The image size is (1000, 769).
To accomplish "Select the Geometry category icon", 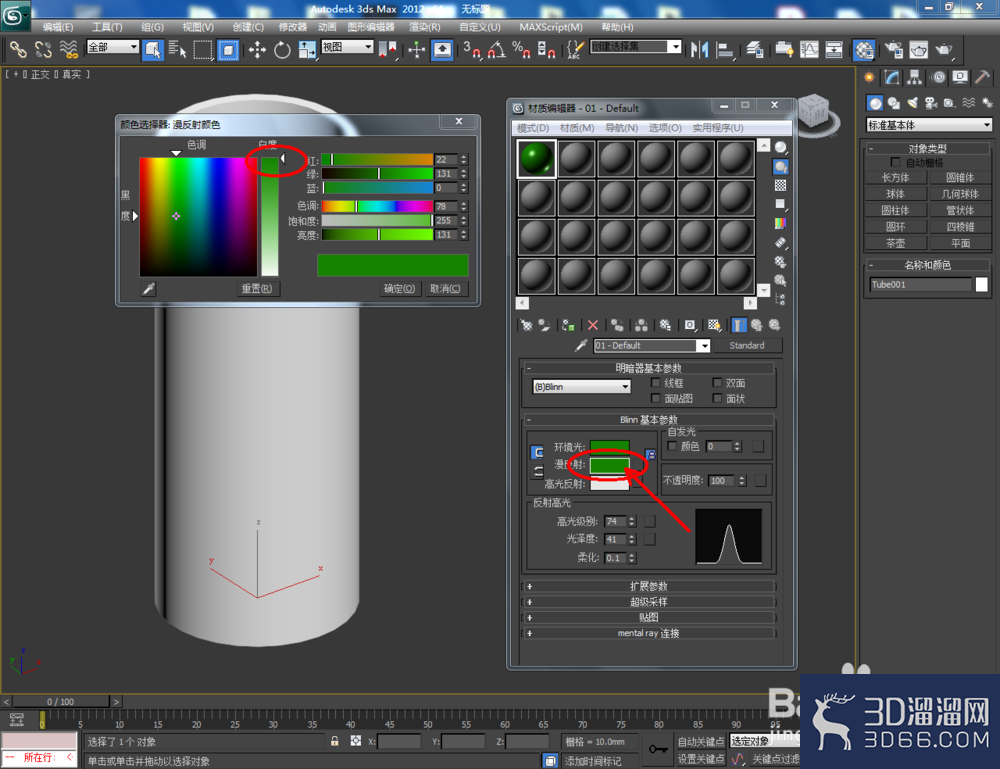I will point(875,103).
